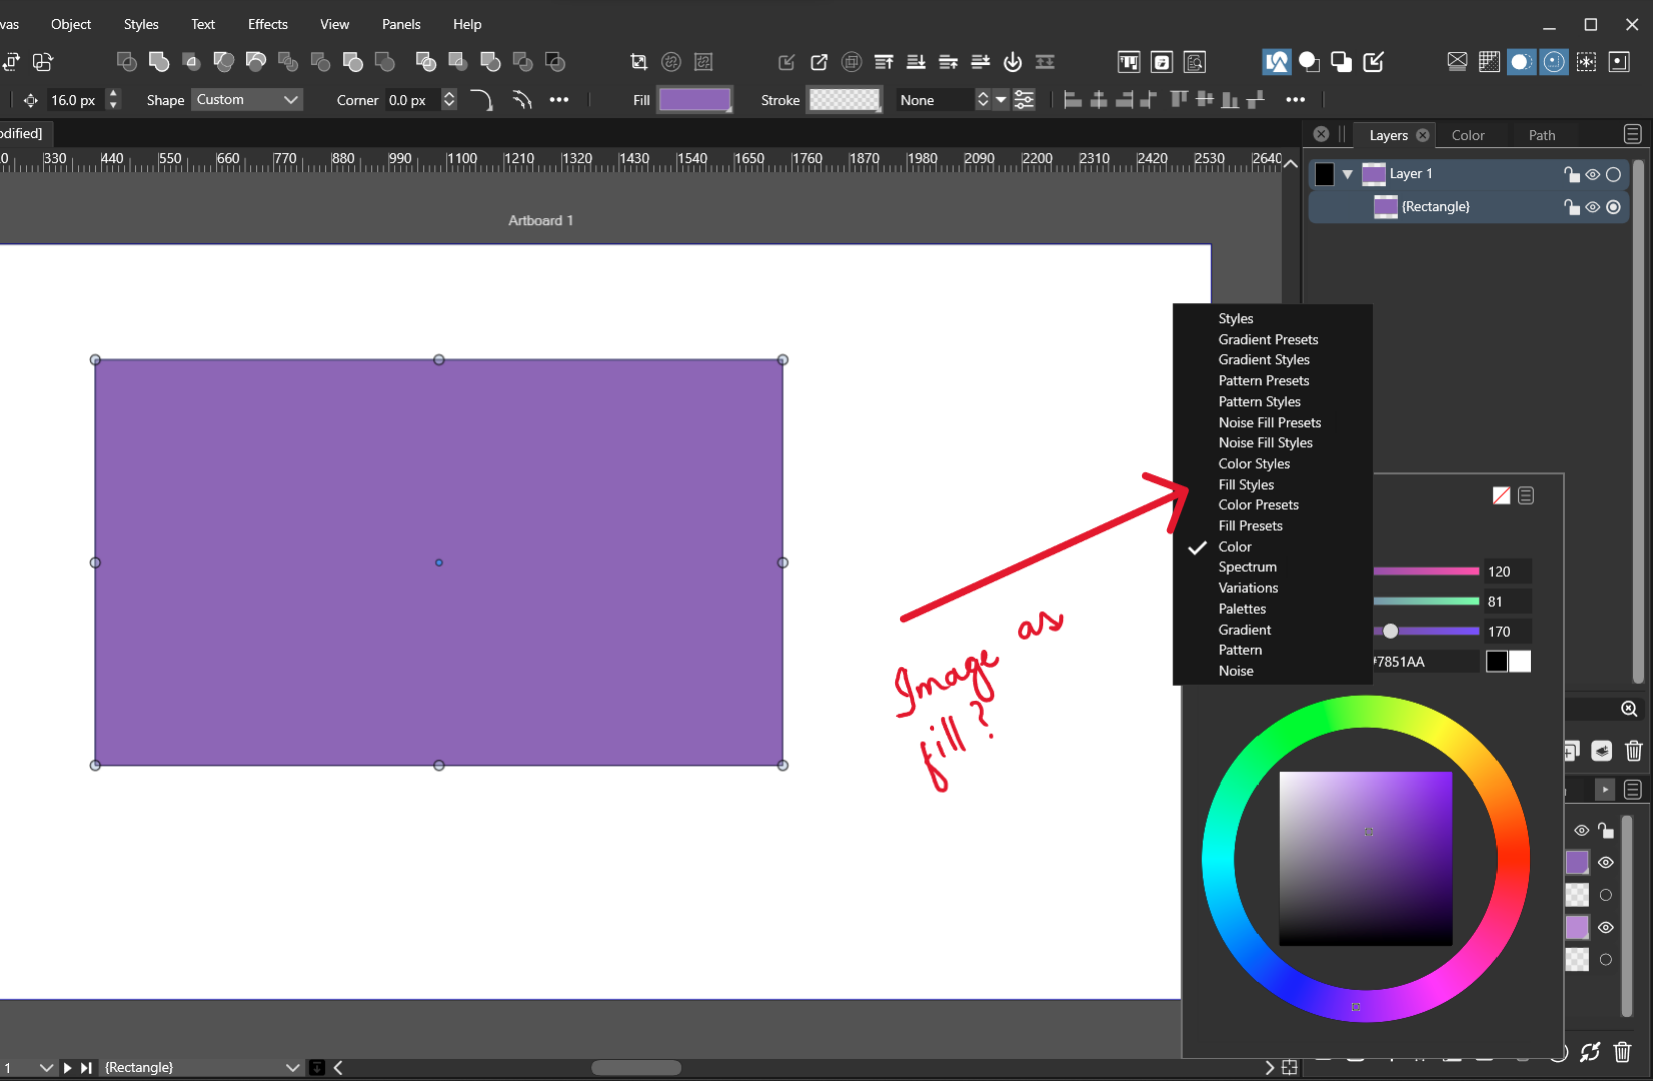This screenshot has width=1653, height=1081.
Task: Click the purple Fill color swatch
Action: (x=694, y=100)
